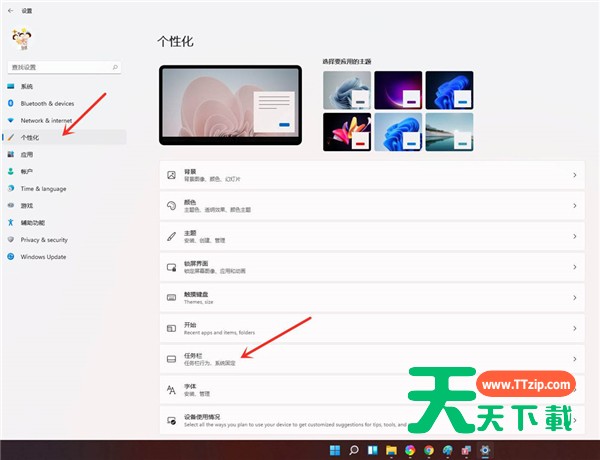Expand 任务栏 row using its chevron
Screen dimensions: 600x460
(575, 359)
